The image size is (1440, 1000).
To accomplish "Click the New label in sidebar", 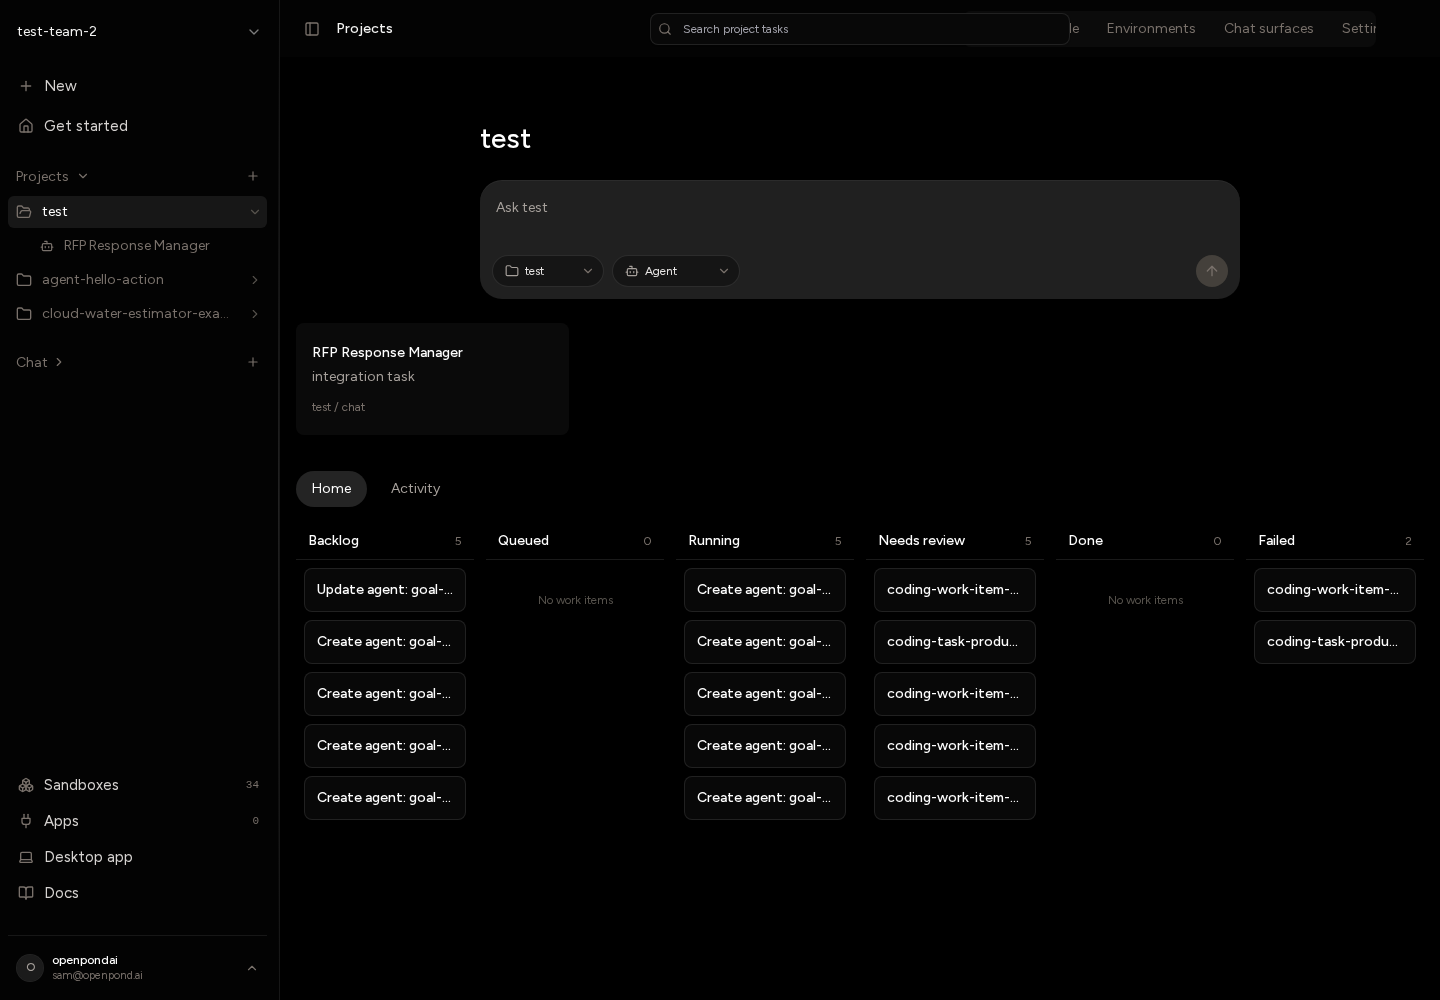I will (60, 86).
